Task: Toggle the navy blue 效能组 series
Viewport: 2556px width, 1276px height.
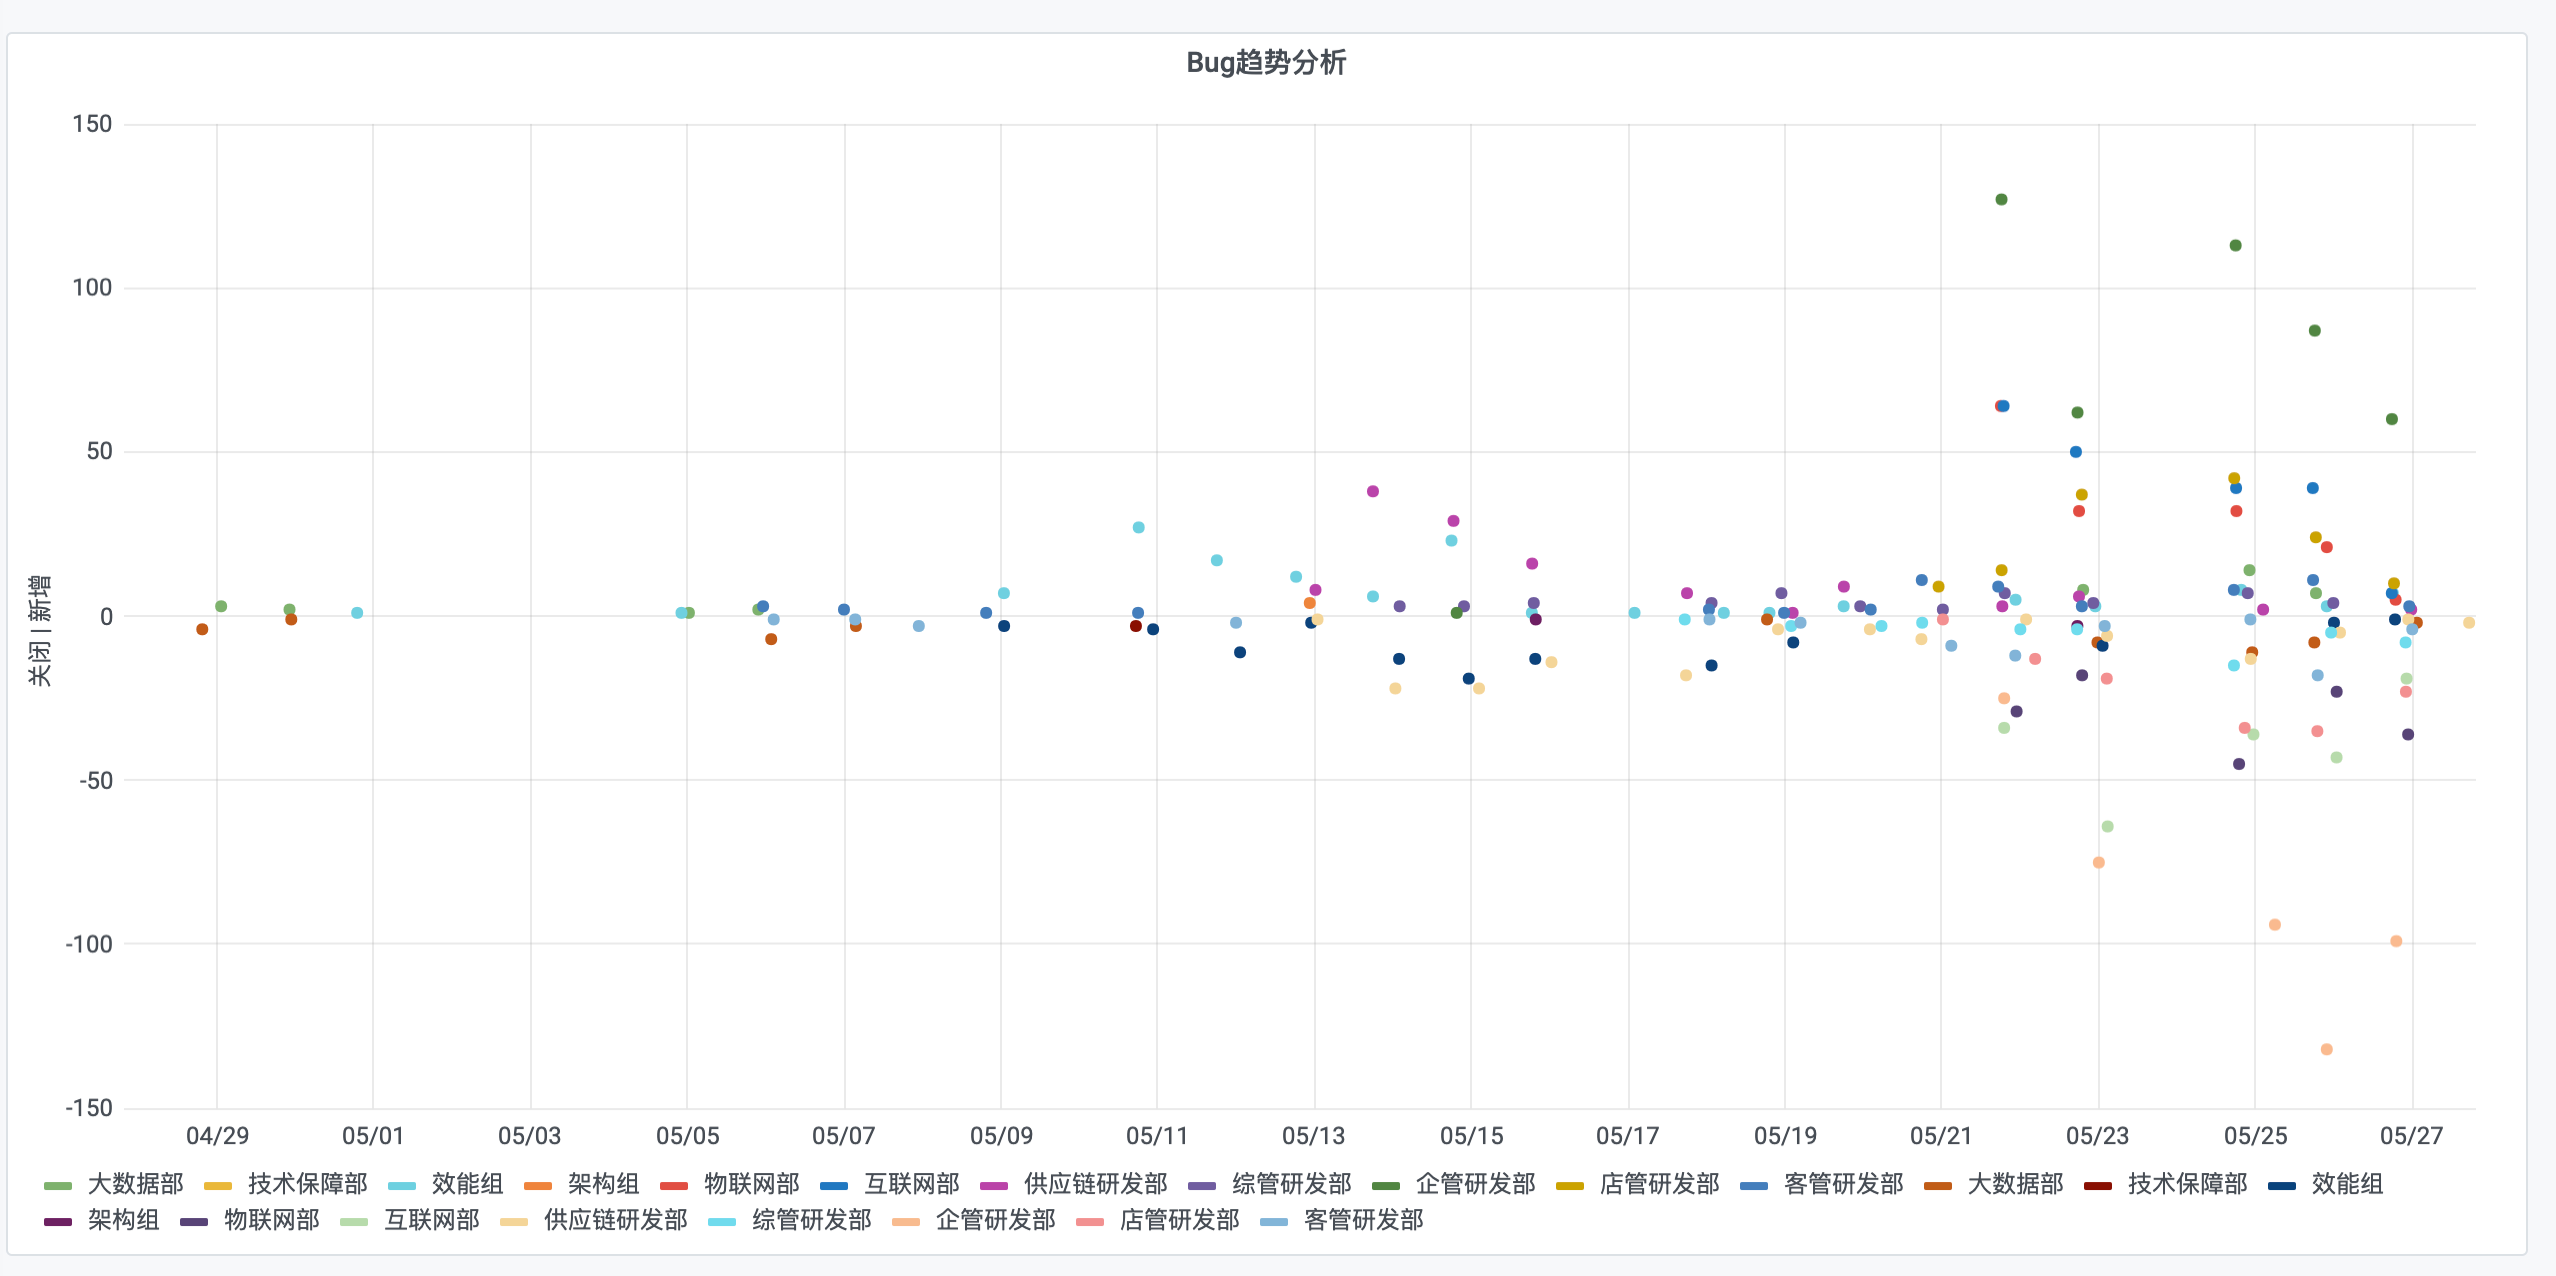Action: (2346, 1184)
